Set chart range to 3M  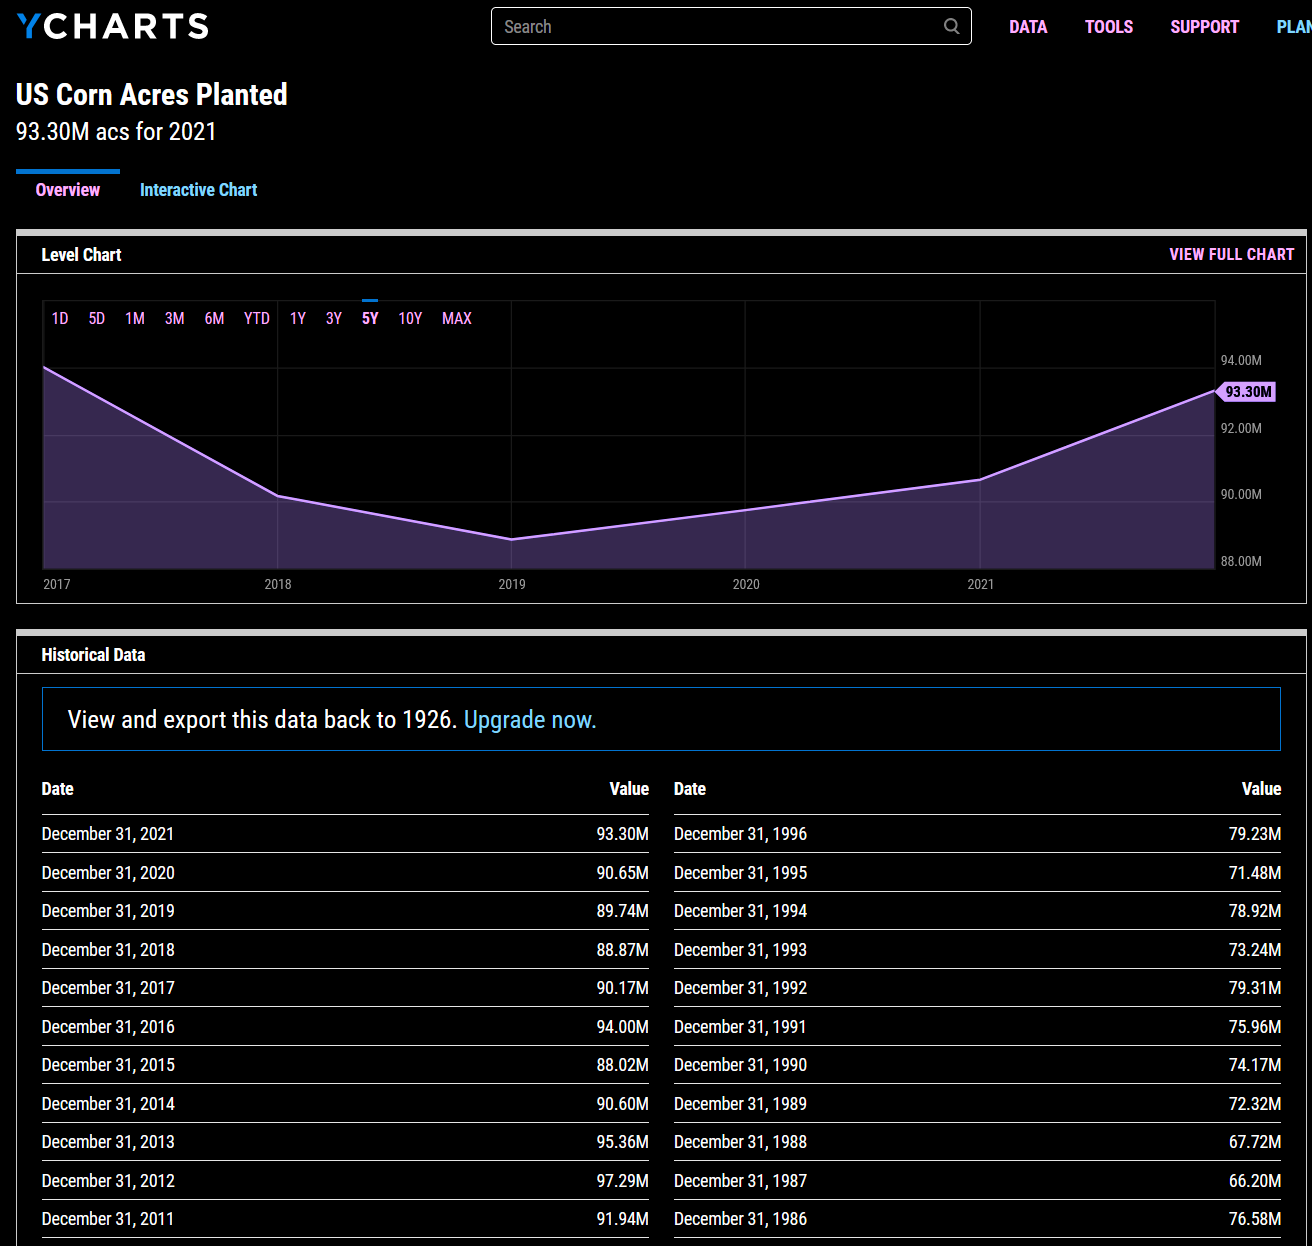coord(175,318)
